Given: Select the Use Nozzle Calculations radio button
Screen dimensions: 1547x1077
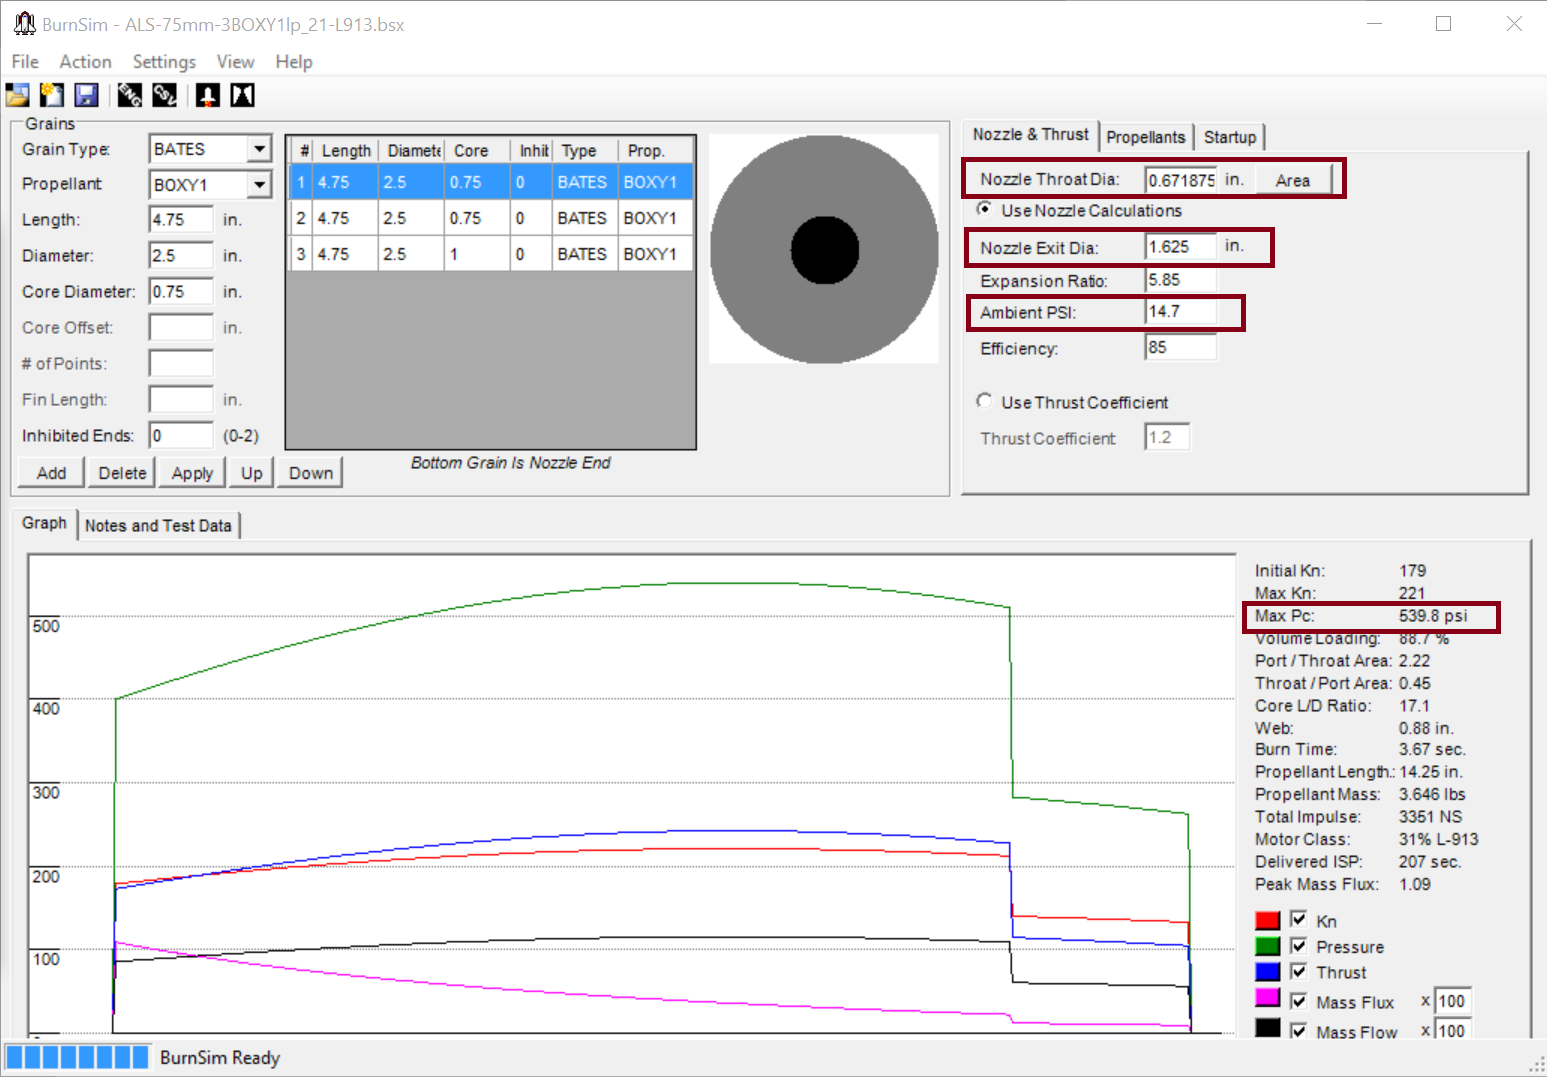Looking at the screenshot, I should 985,209.
